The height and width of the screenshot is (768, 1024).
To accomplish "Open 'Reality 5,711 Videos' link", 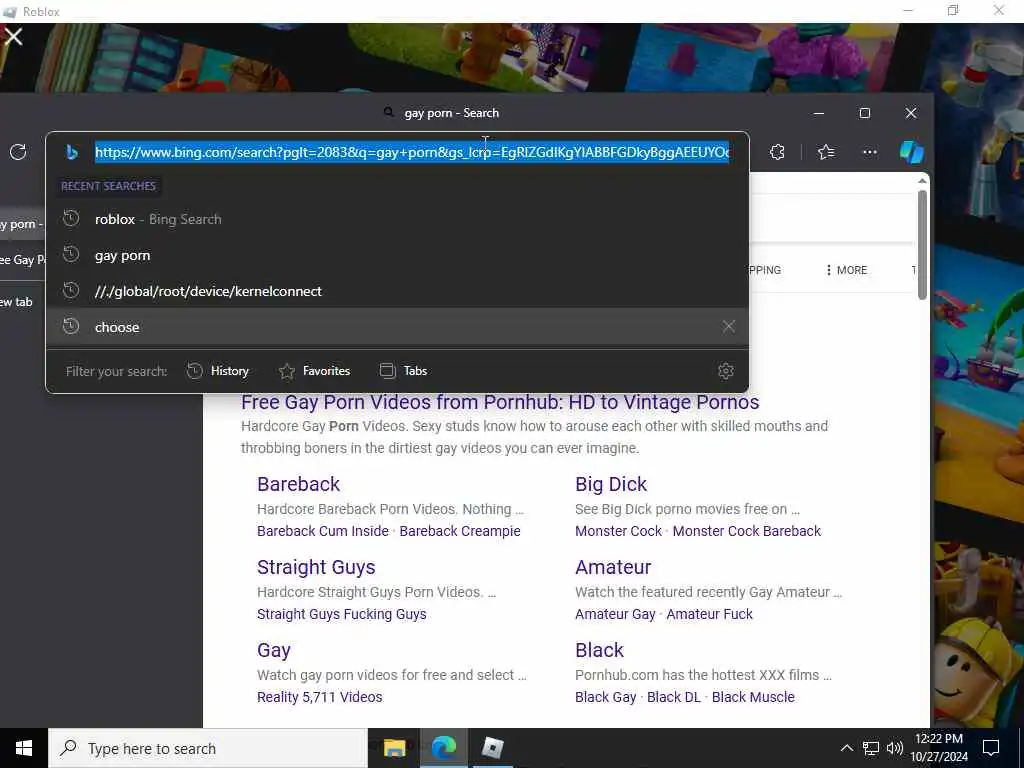I will 319,697.
